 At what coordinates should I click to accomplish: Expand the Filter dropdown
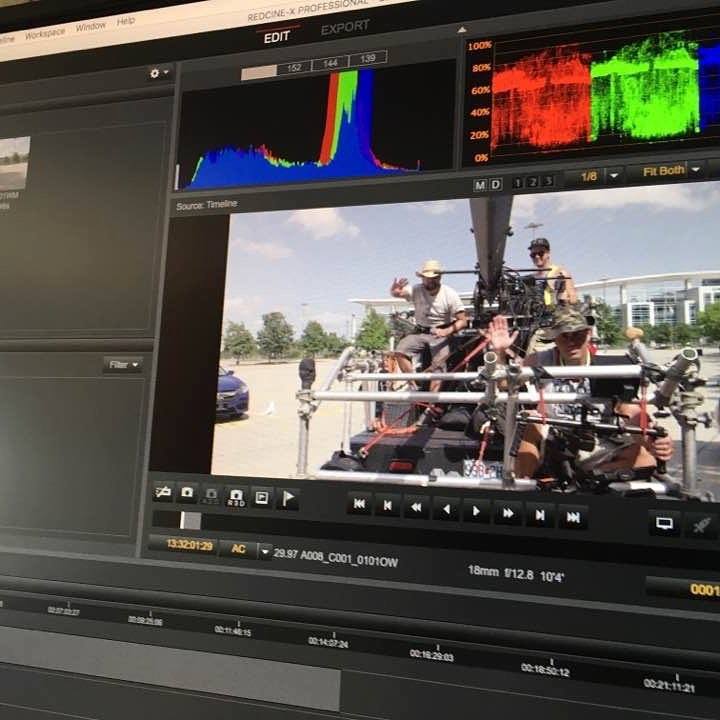[123, 365]
